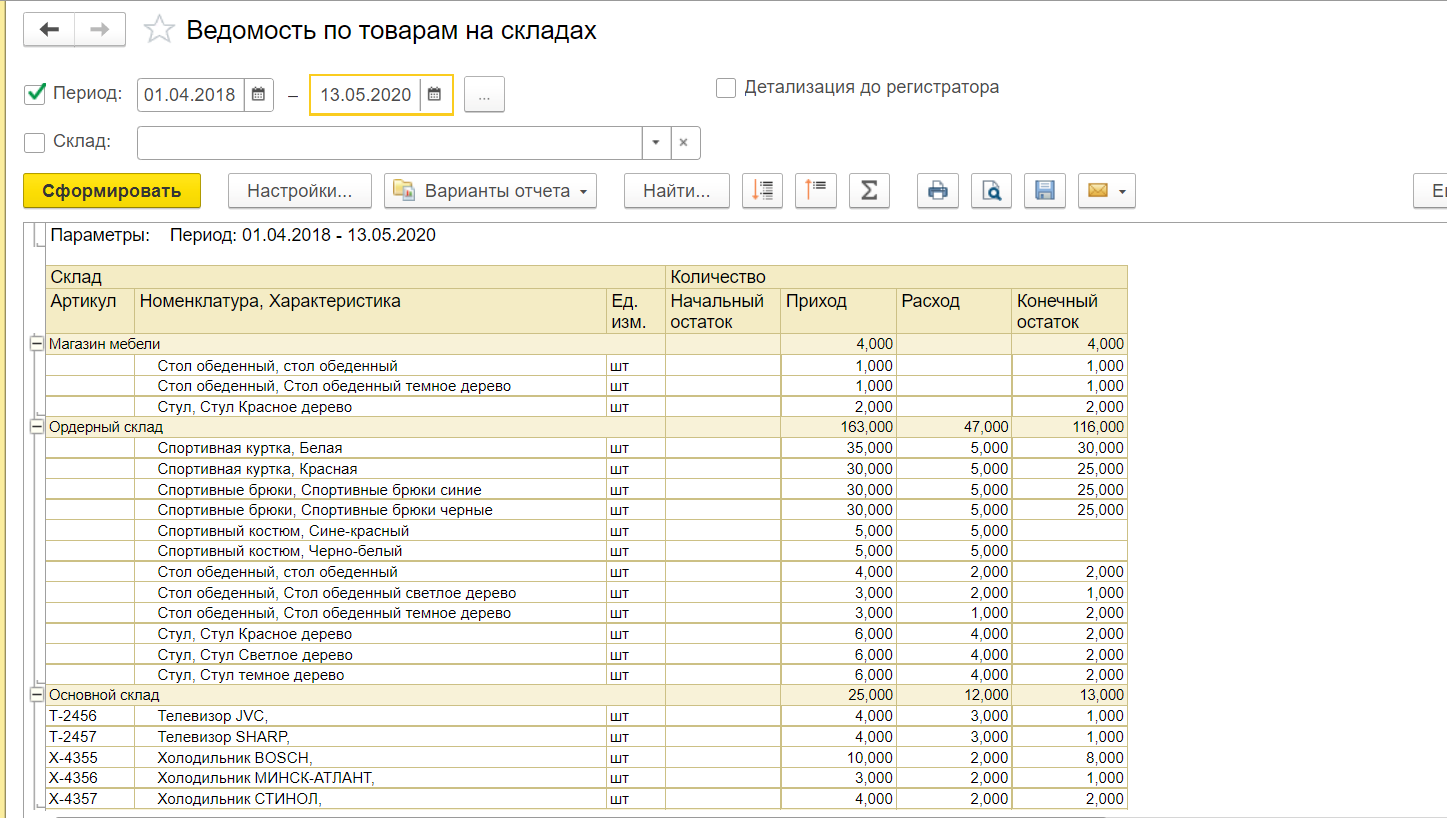
Task: Open print preview with magnifier icon
Action: [x=991, y=190]
